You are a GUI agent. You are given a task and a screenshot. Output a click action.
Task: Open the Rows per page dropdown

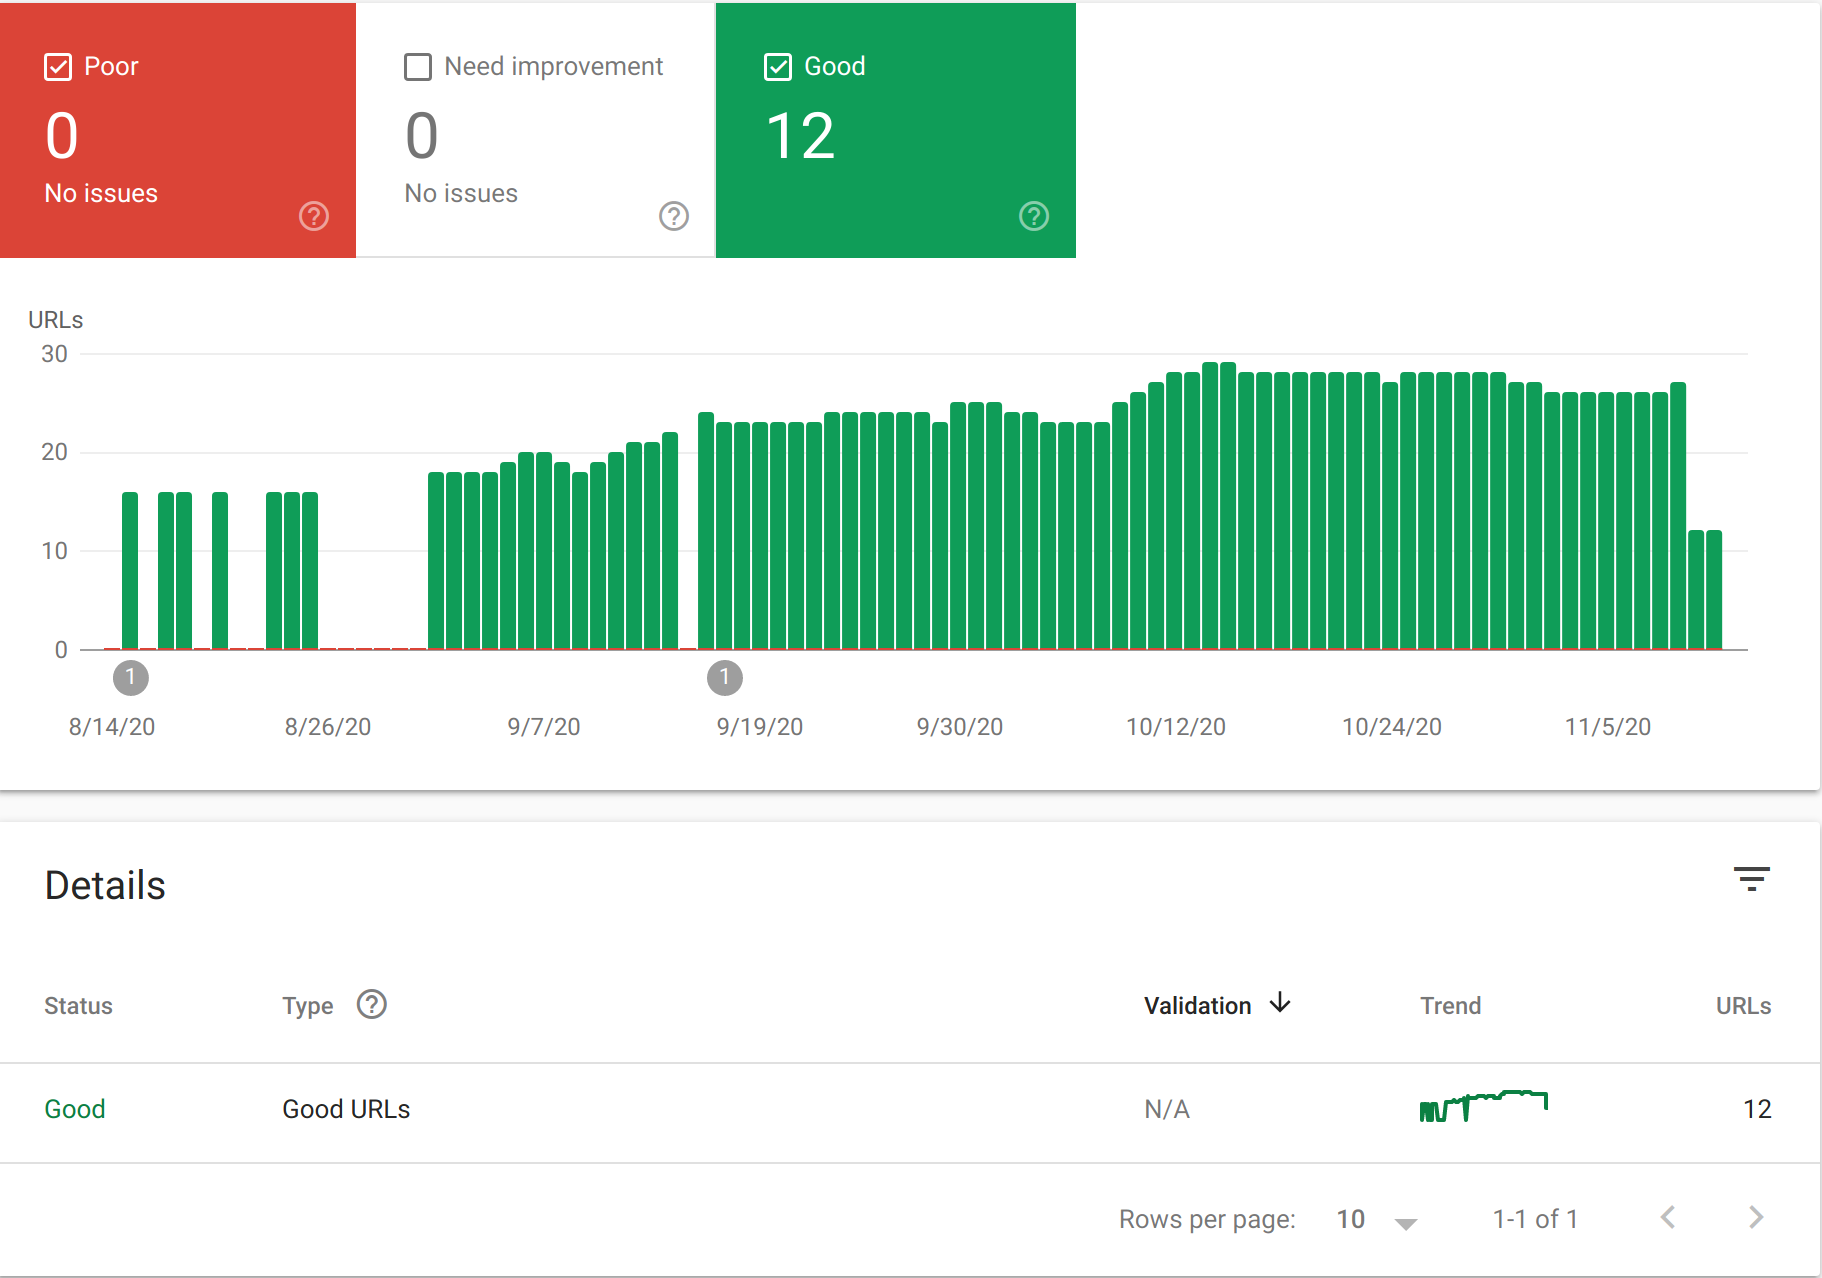coord(1377,1220)
